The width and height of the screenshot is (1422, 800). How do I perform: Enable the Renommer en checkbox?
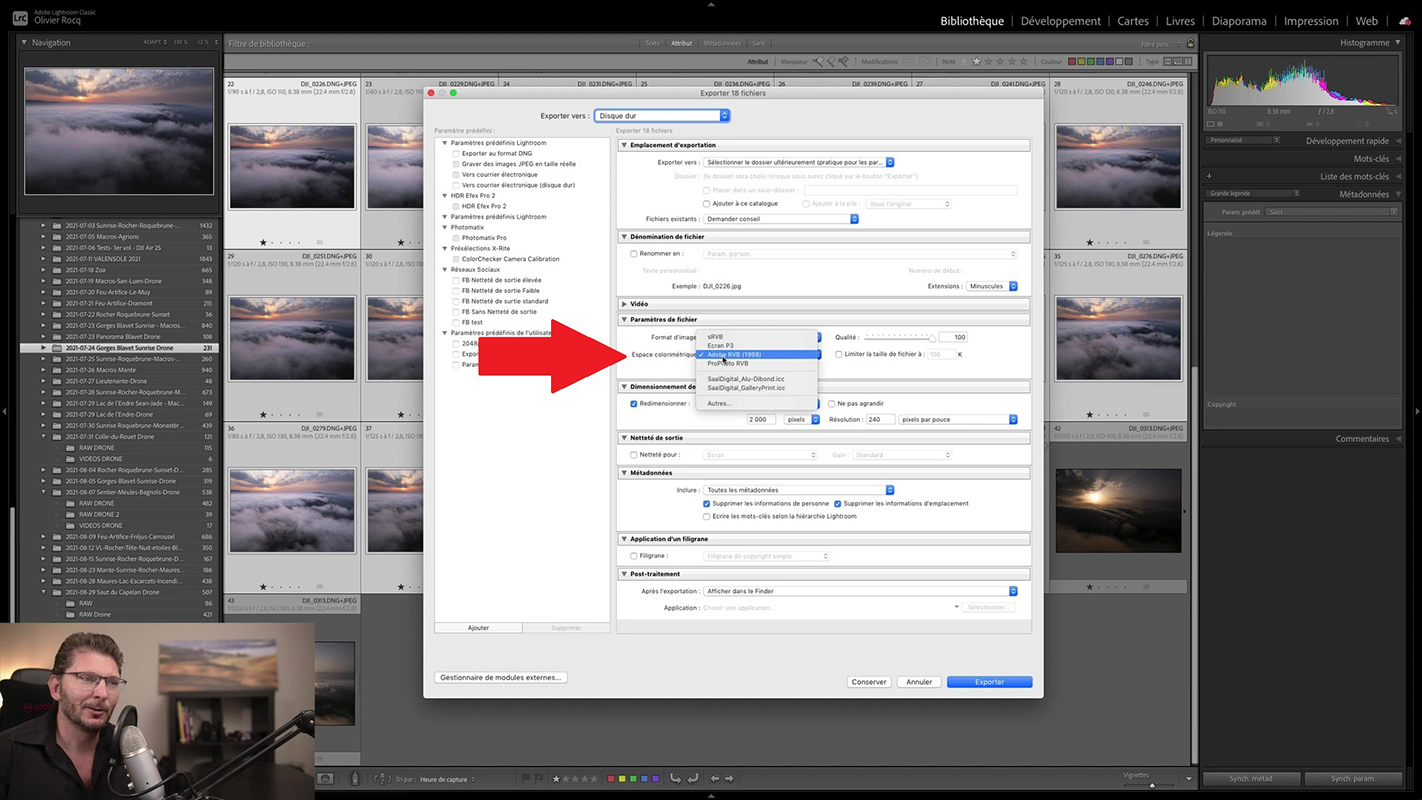634,254
